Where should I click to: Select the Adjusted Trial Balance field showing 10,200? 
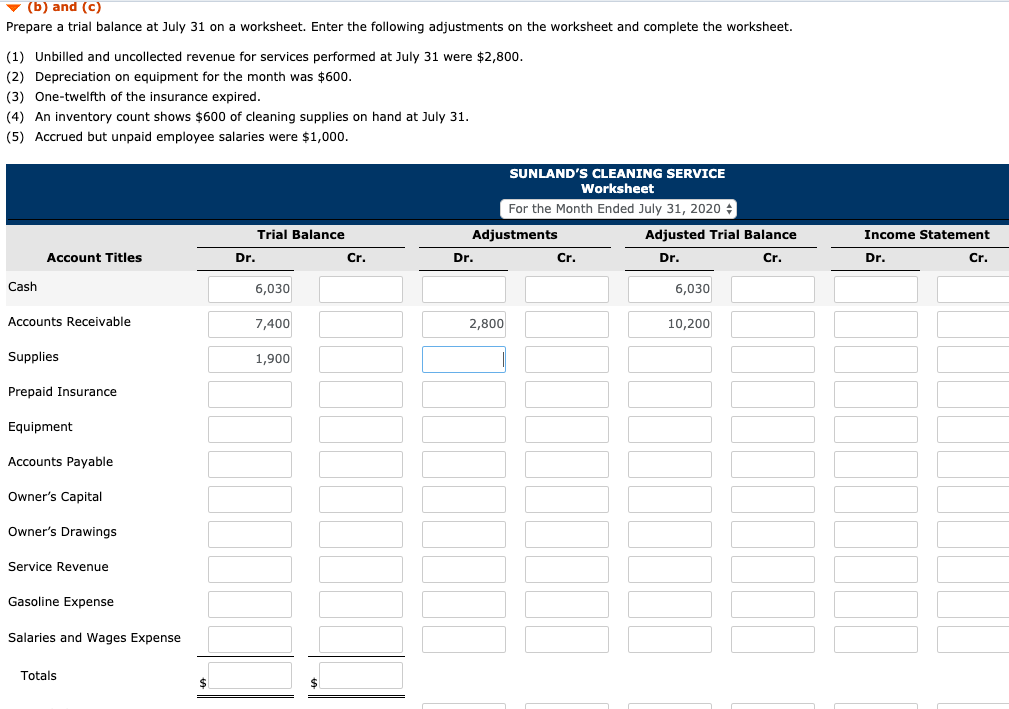point(669,323)
